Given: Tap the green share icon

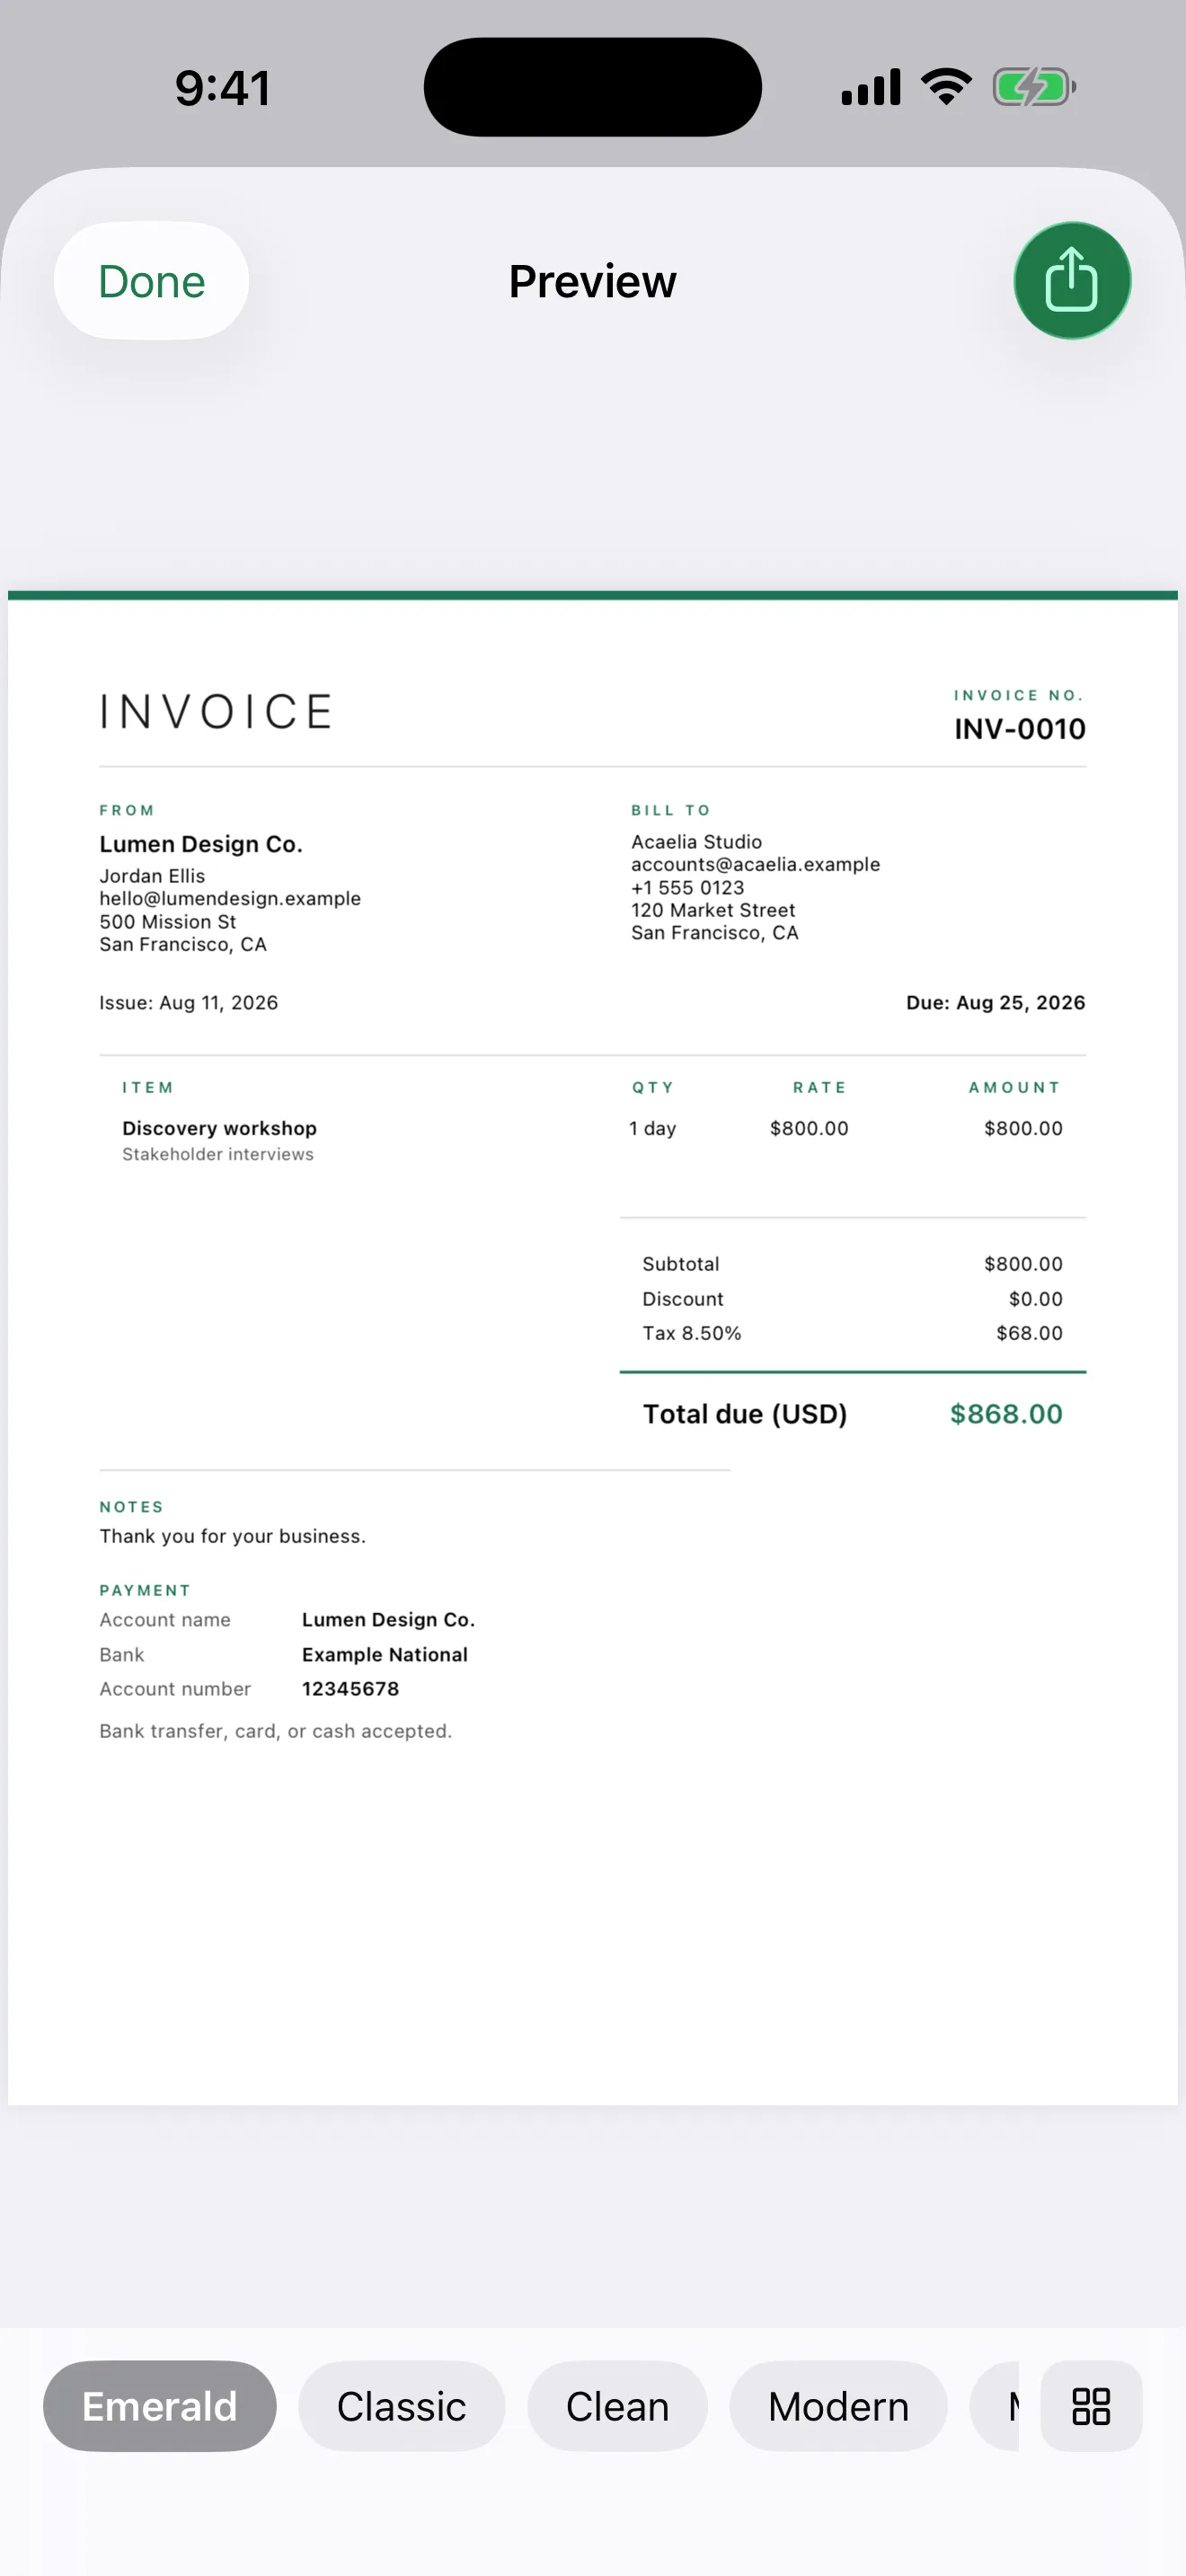Looking at the screenshot, I should [x=1072, y=281].
